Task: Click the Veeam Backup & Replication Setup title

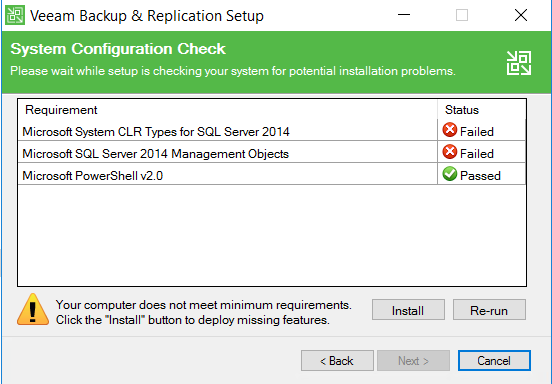Action: [147, 16]
